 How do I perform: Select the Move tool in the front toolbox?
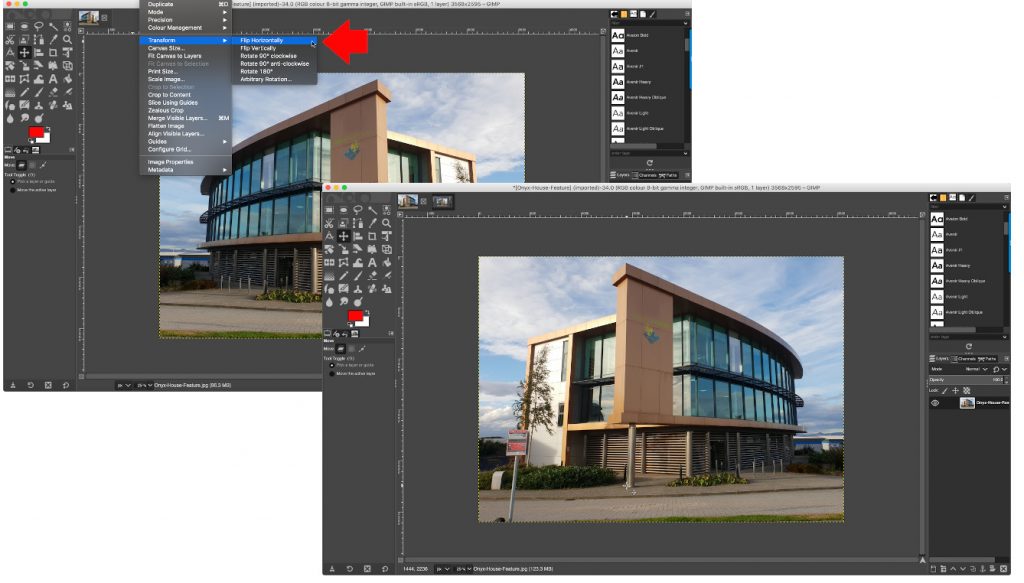tap(343, 236)
